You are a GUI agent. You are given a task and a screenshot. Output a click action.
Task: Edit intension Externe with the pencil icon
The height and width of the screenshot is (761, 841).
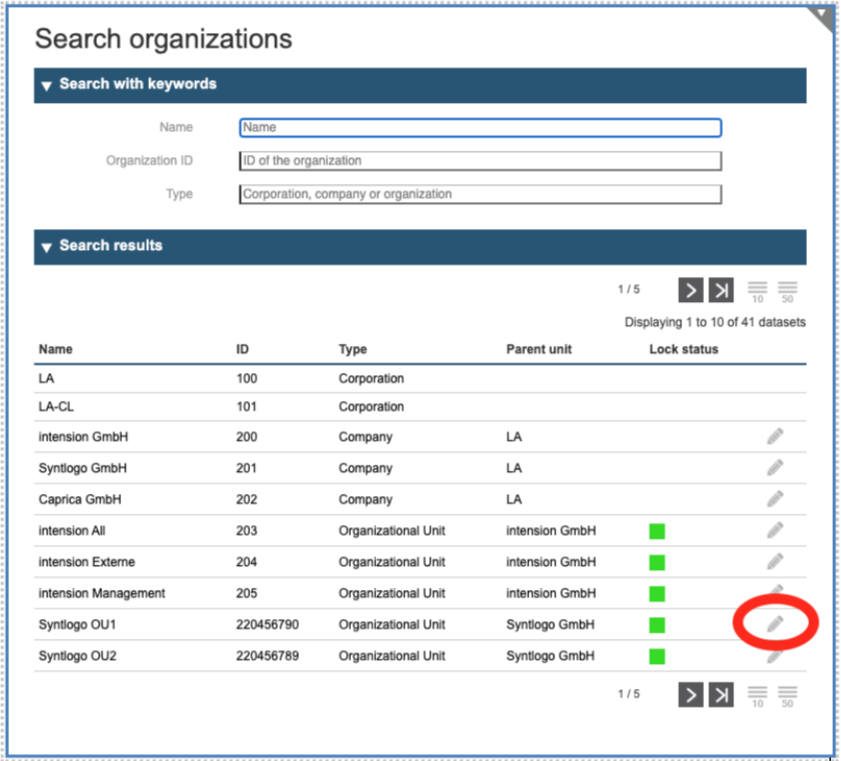[775, 561]
